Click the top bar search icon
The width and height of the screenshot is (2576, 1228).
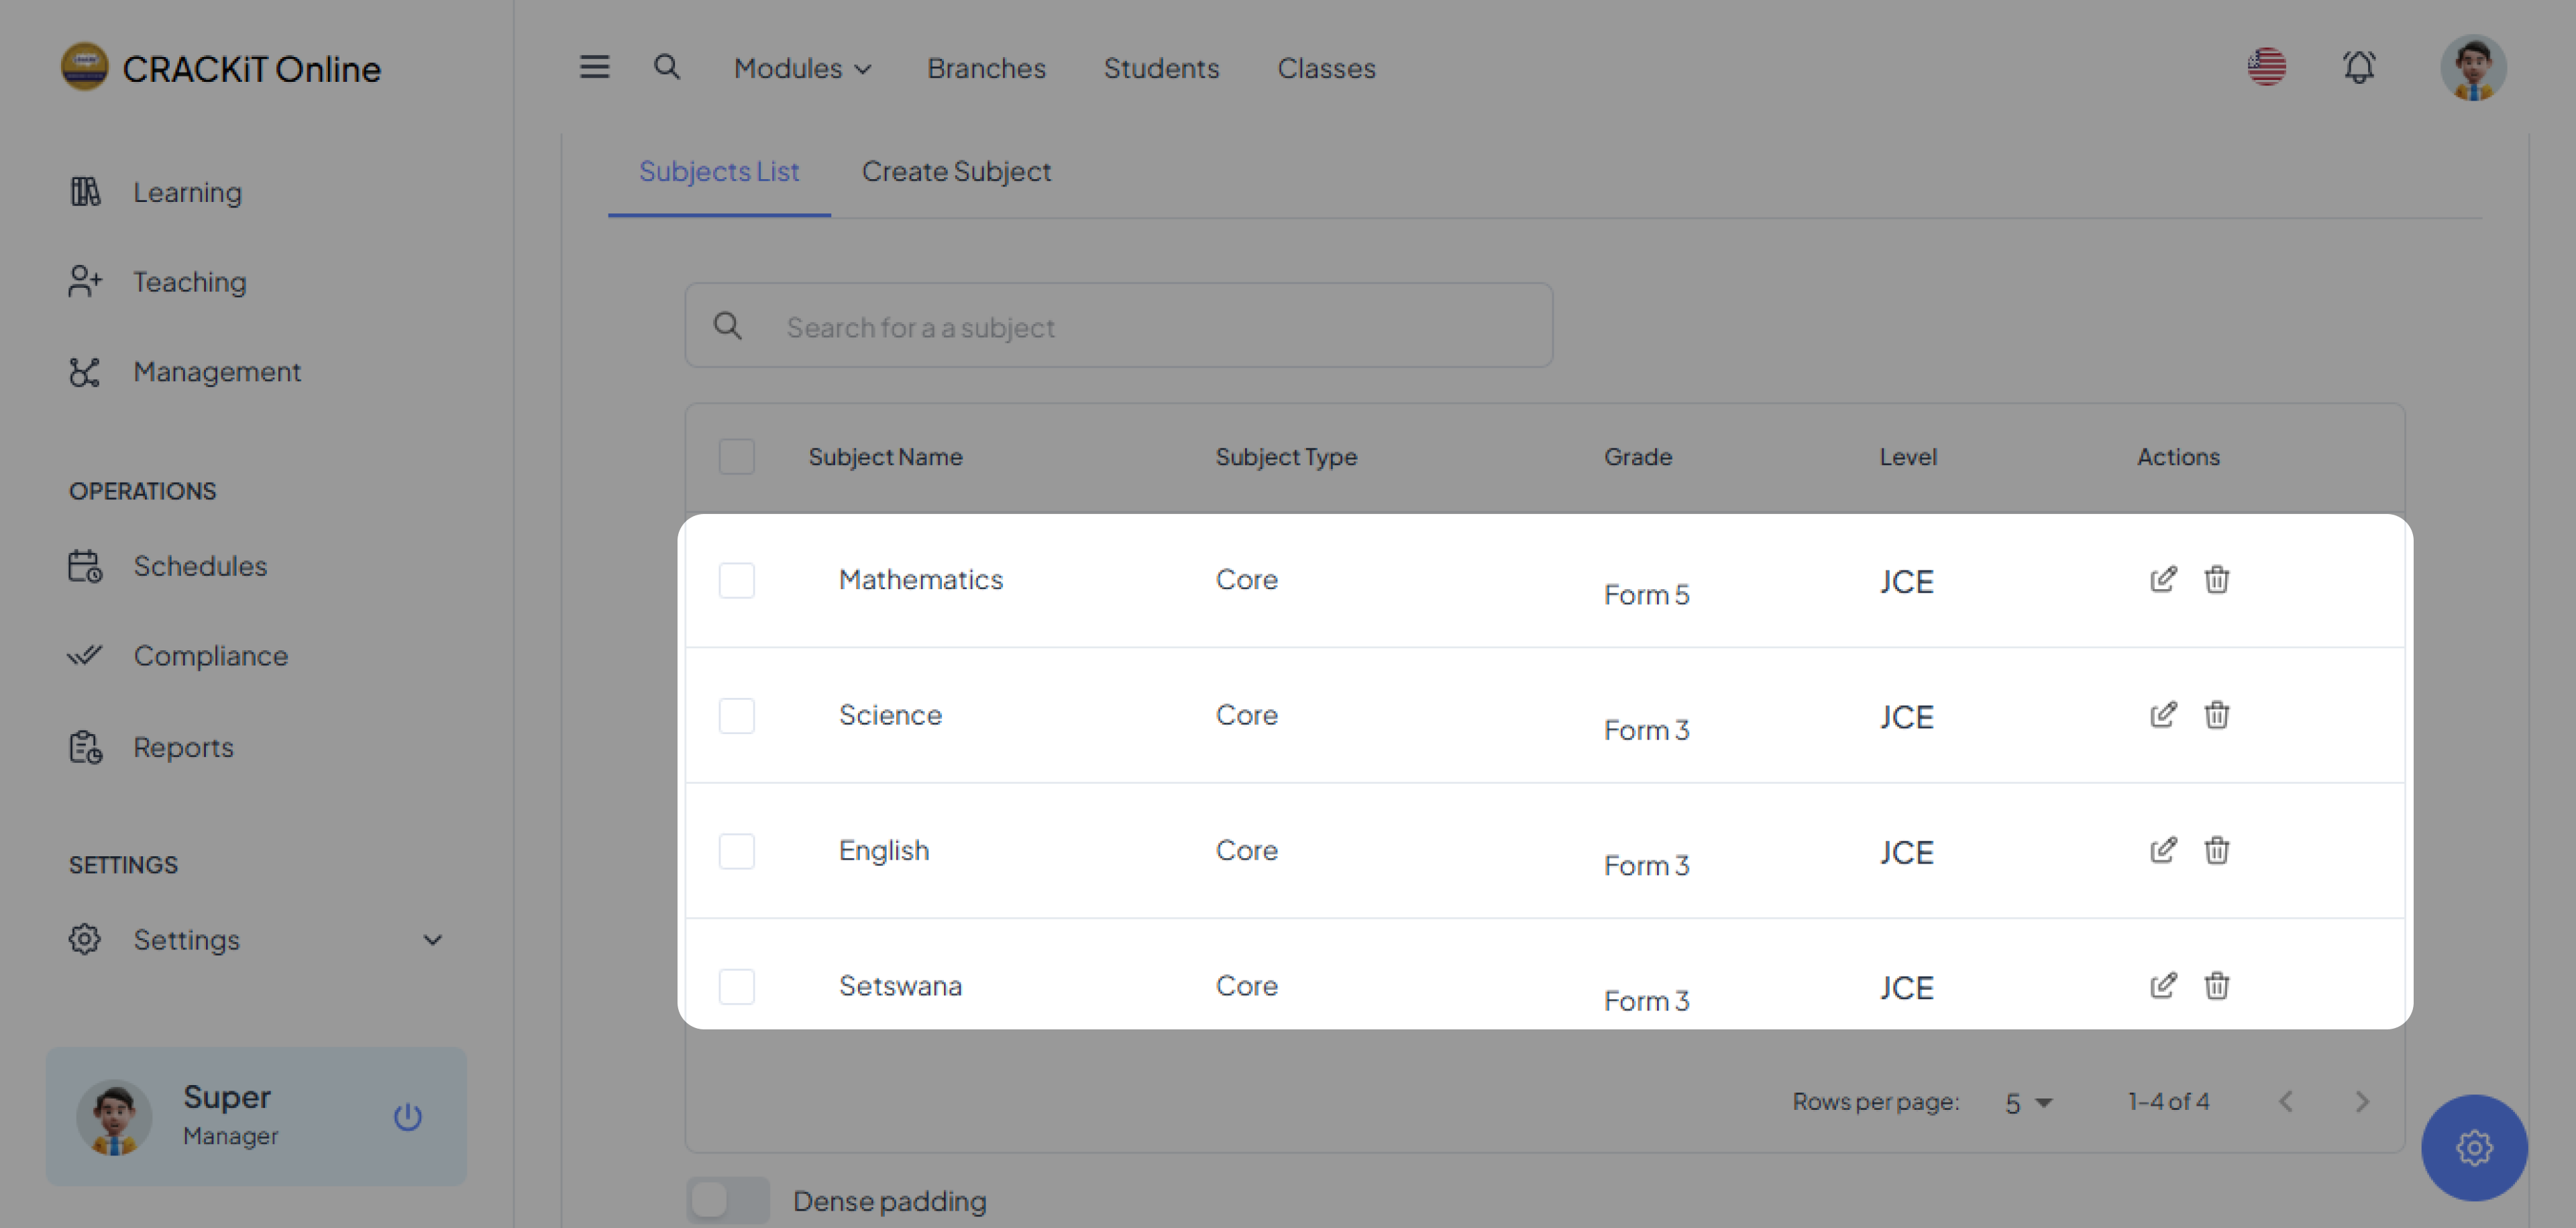click(666, 67)
